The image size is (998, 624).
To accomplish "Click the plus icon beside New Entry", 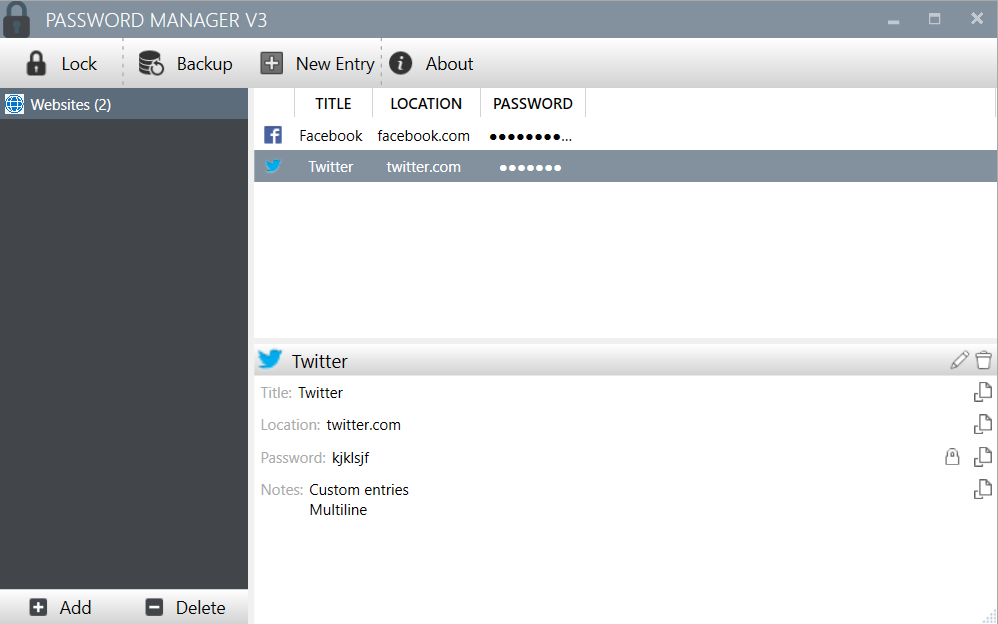I will (x=272, y=64).
